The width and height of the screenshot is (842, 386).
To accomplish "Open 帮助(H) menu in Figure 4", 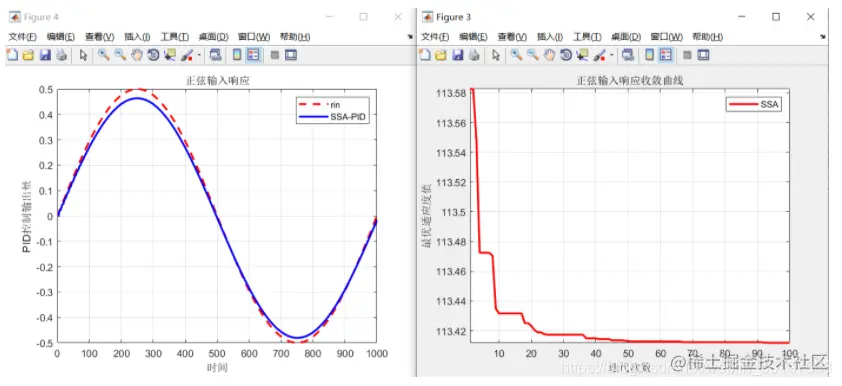I will (295, 37).
